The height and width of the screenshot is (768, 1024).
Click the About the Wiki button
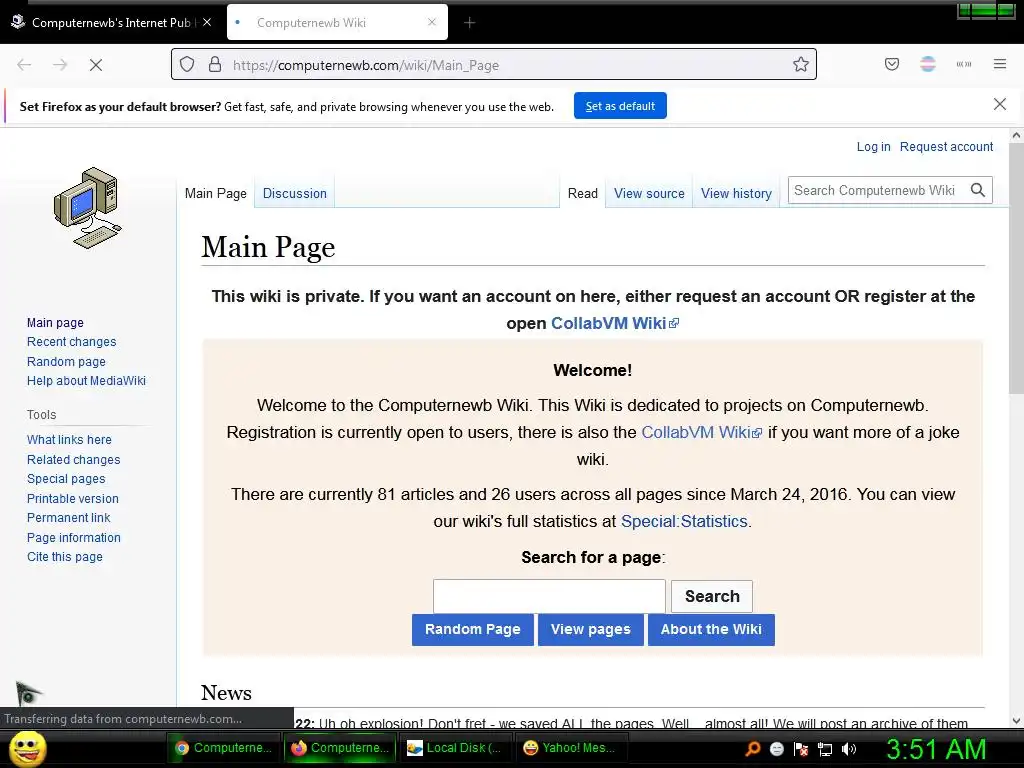tap(711, 630)
